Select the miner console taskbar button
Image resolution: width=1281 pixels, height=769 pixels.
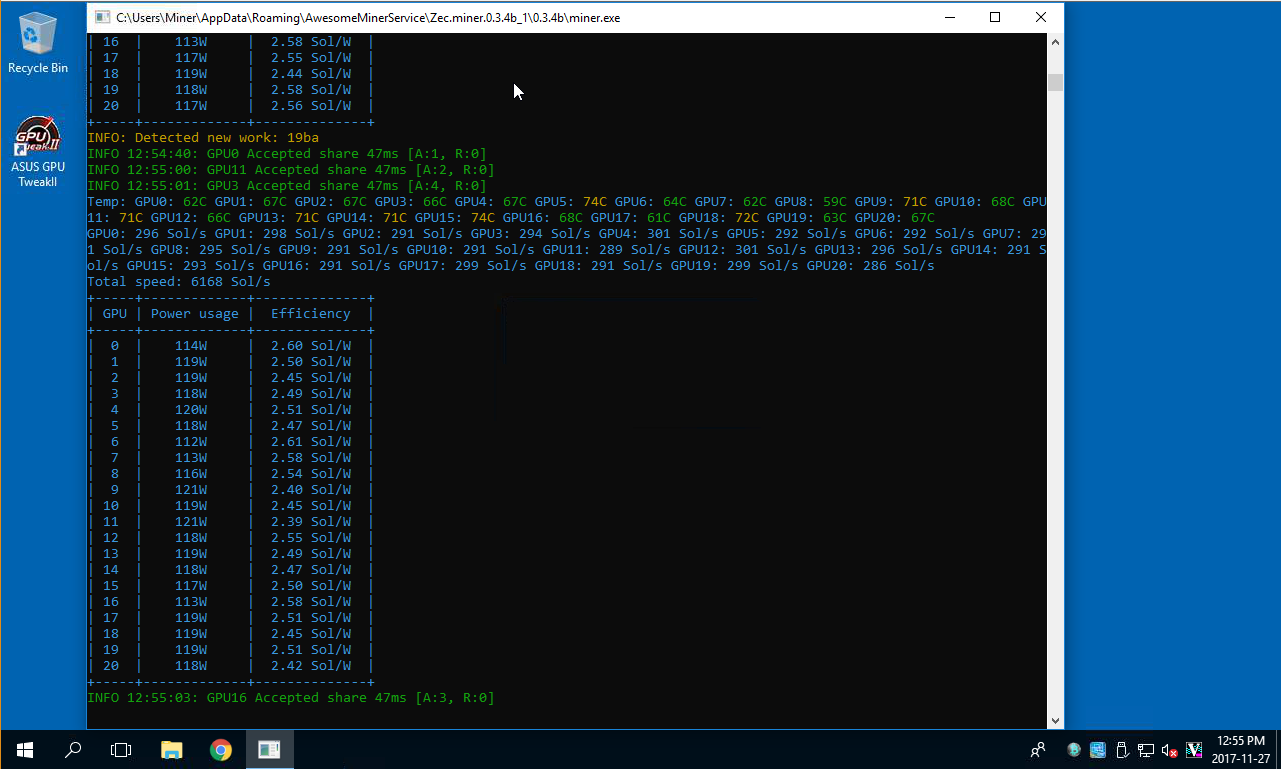(269, 749)
